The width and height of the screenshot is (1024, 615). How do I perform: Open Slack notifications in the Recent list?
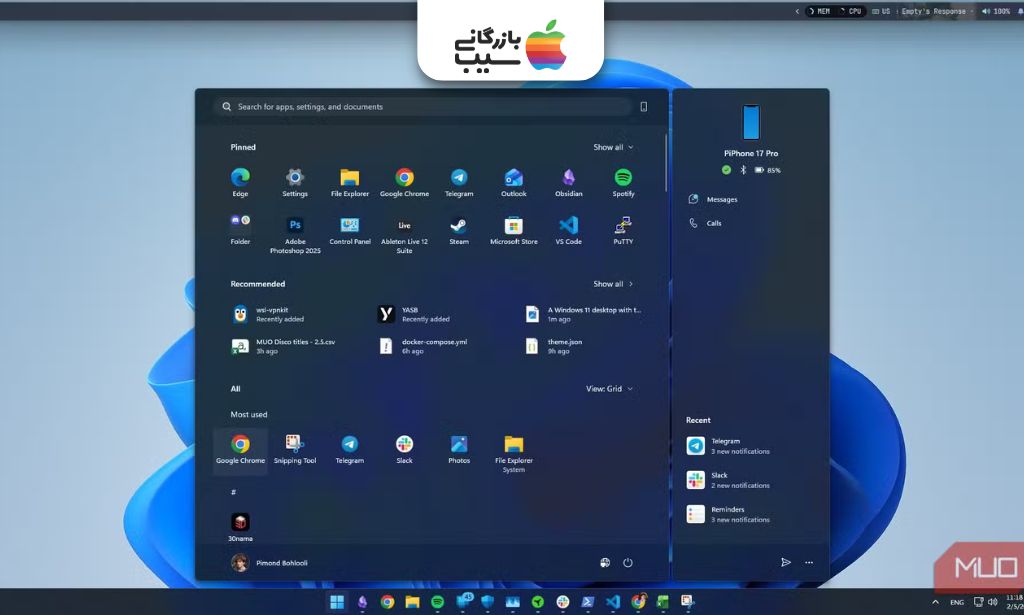(728, 480)
